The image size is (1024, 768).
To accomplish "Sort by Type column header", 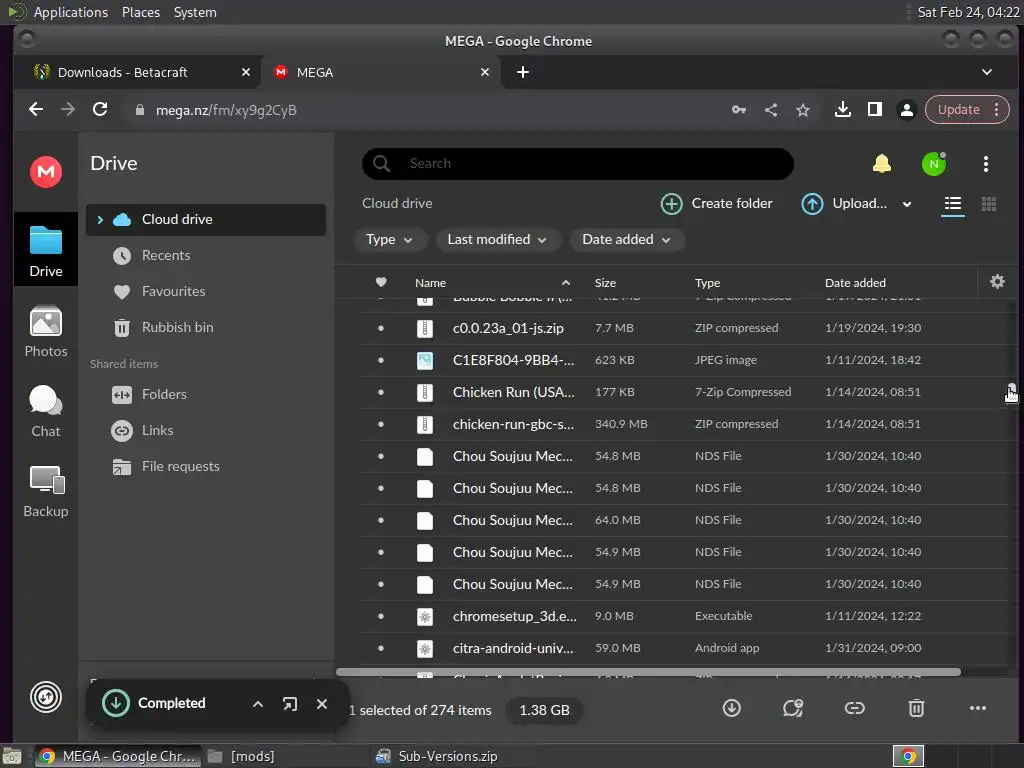I will pyautogui.click(x=707, y=283).
